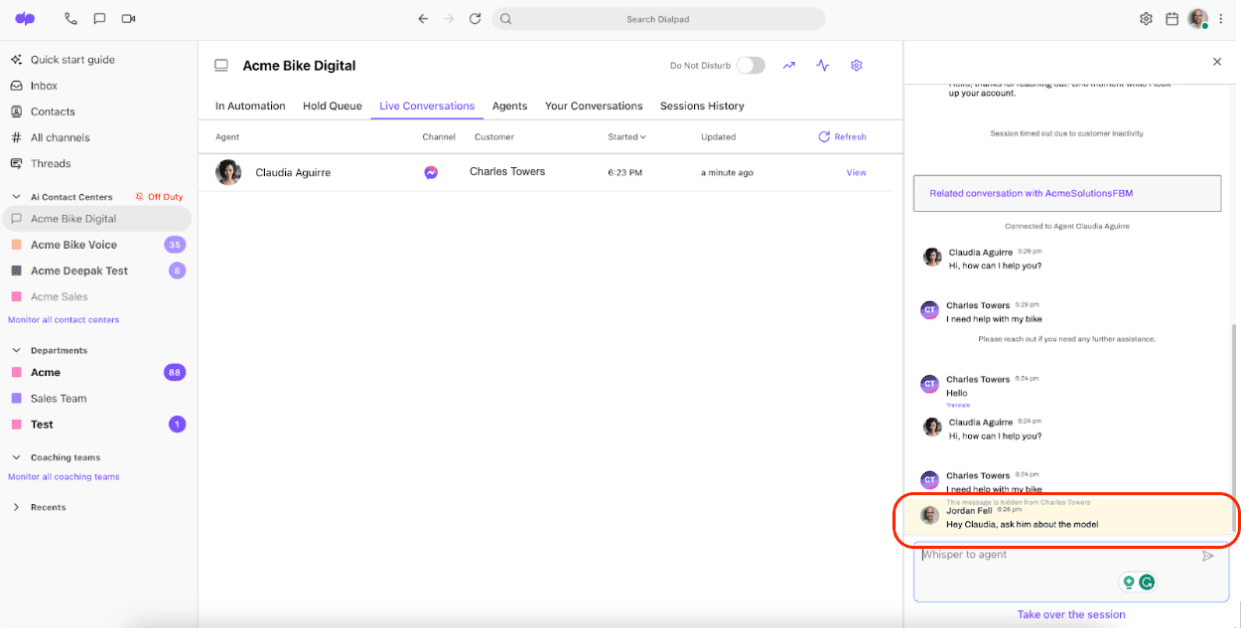Image resolution: width=1241 pixels, height=628 pixels.
Task: Refresh the live conversations list
Action: [x=842, y=137]
